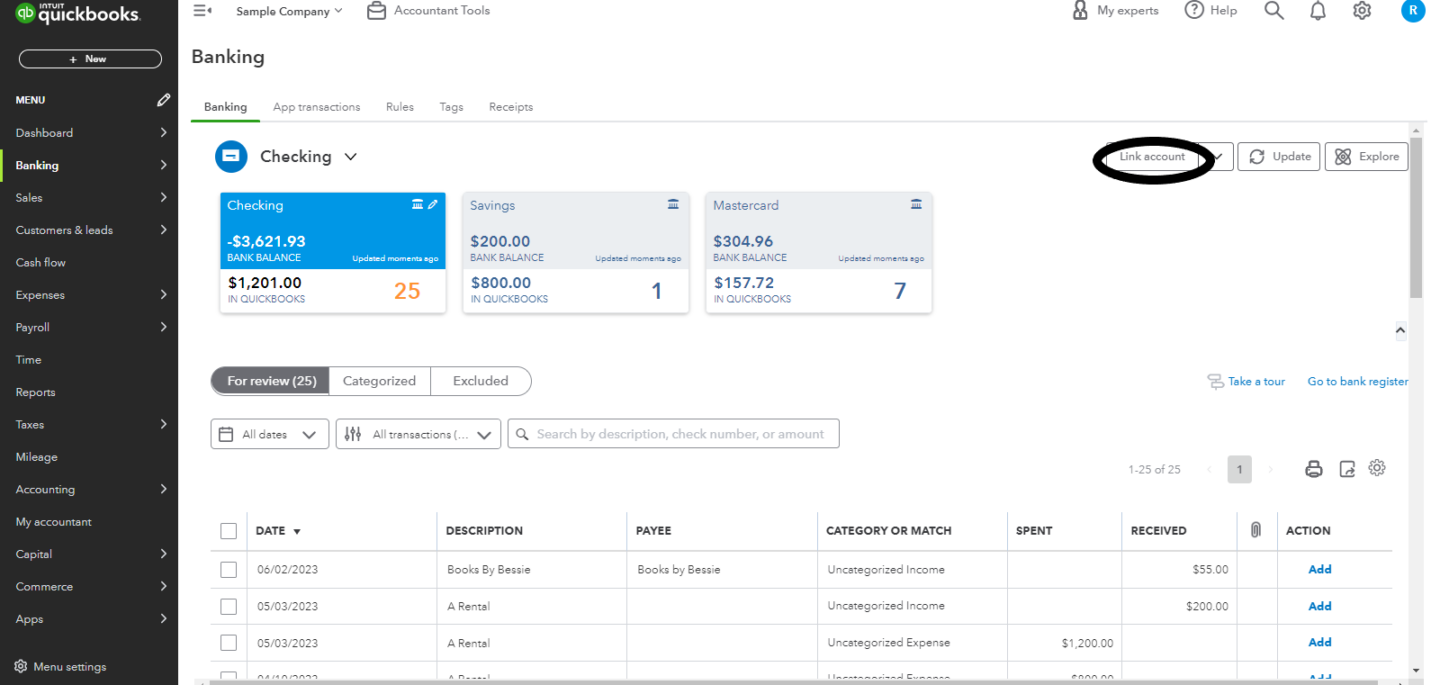This screenshot has width=1440, height=685.
Task: Check the A Rental $200.00 income row
Action: (x=229, y=606)
